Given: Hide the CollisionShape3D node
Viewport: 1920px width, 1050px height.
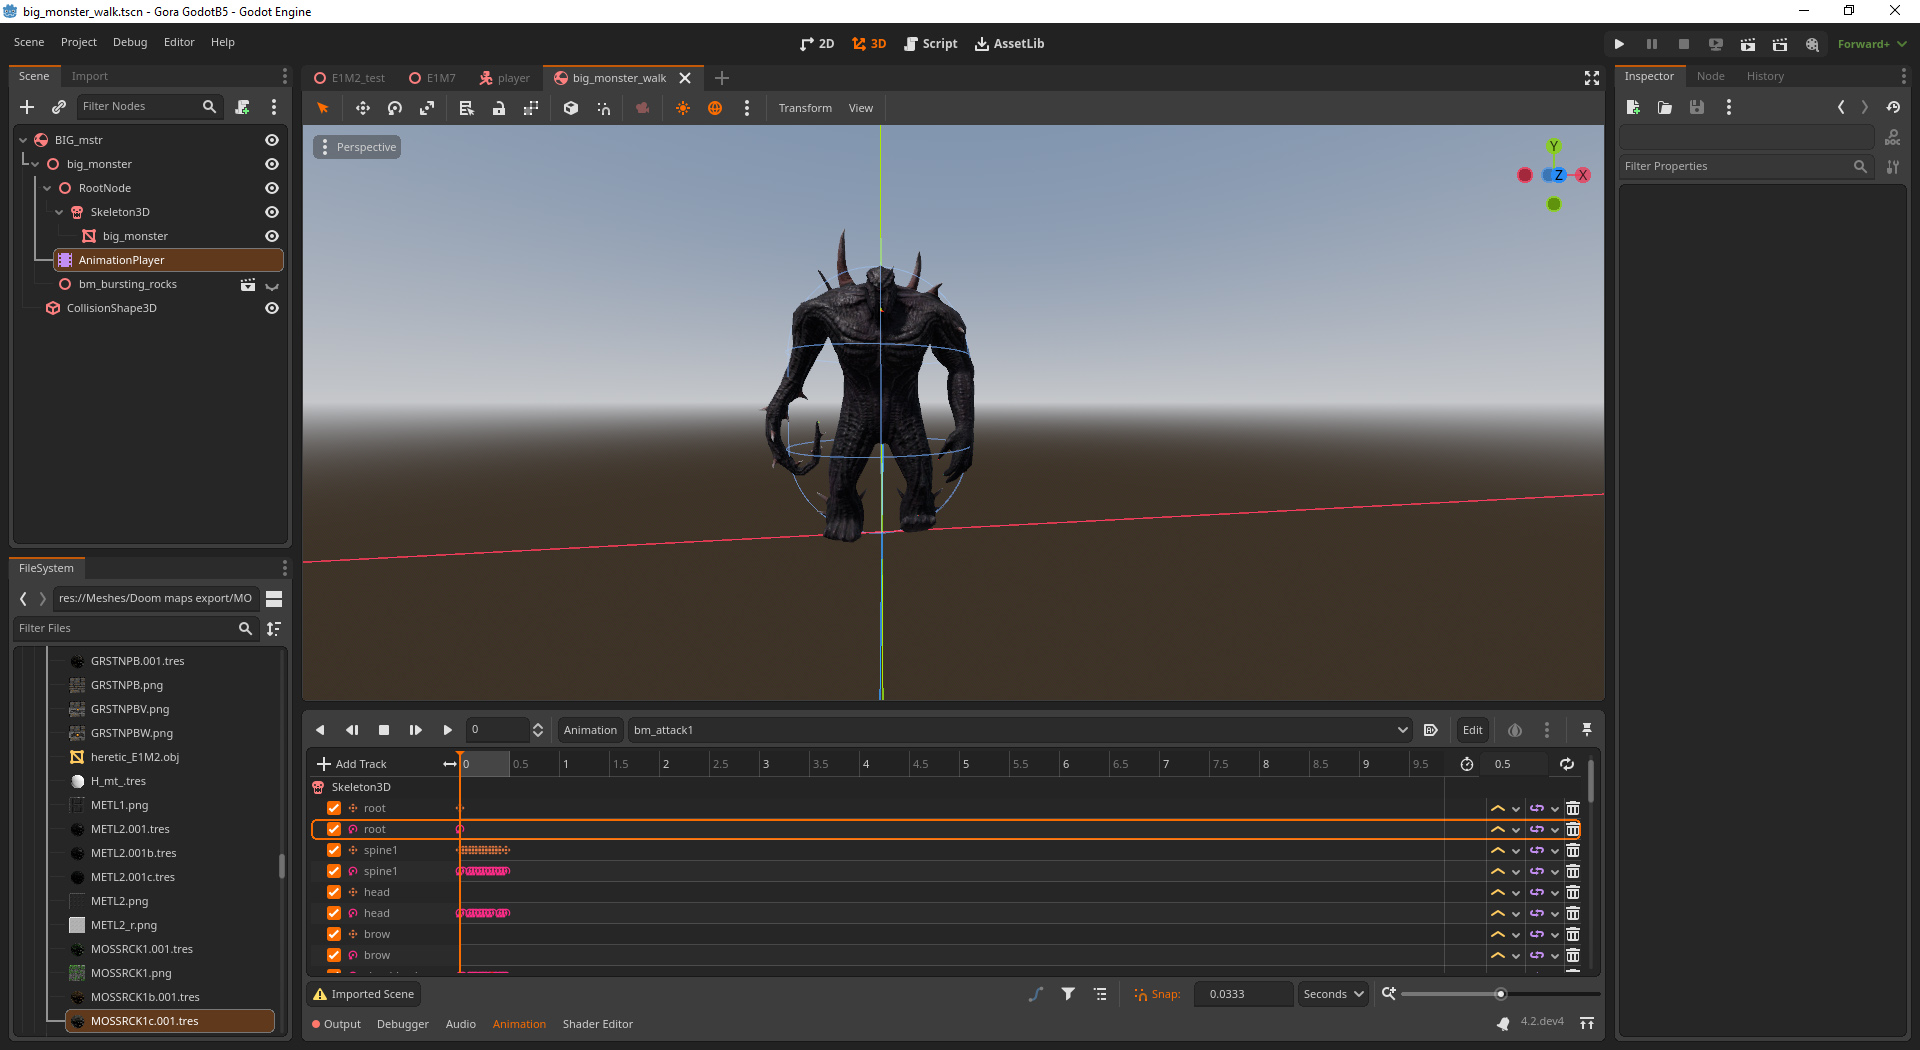Looking at the screenshot, I should point(271,308).
